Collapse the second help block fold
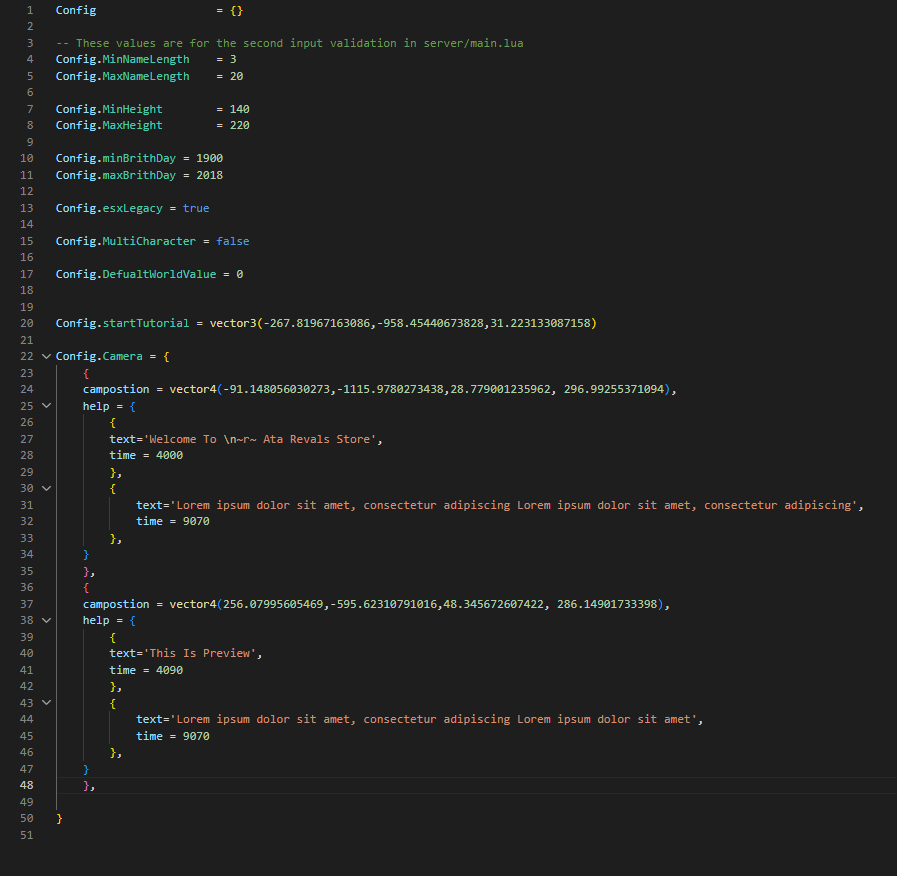This screenshot has height=876, width=897. tap(45, 619)
